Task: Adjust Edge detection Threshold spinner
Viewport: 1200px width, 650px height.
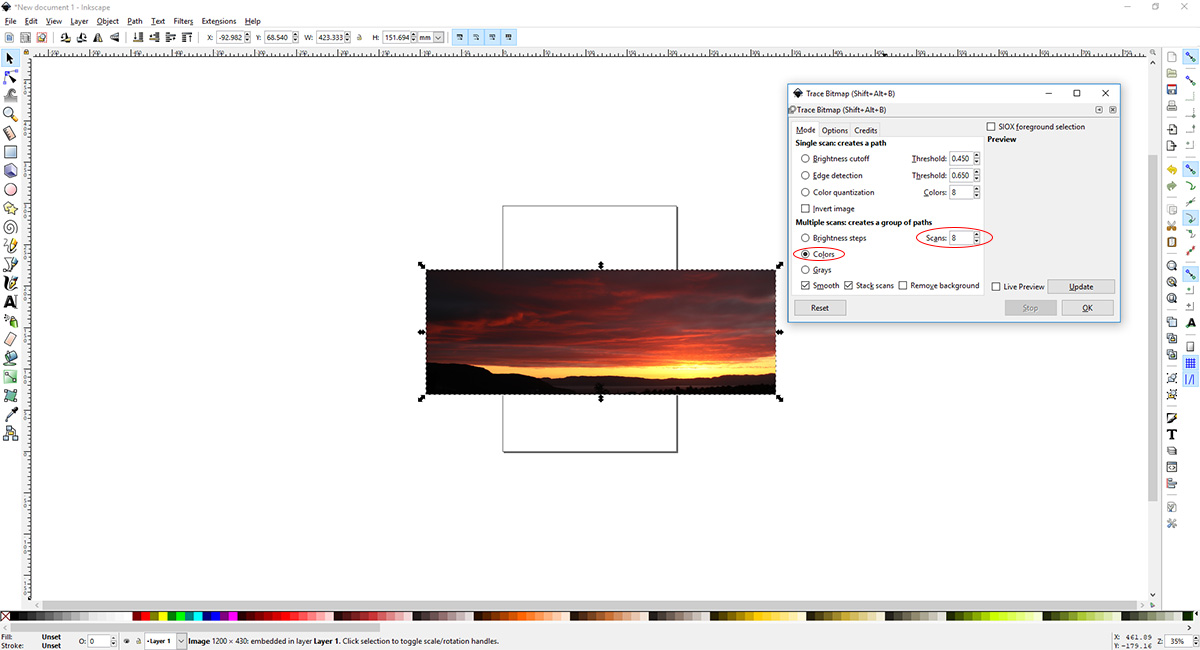Action: [x=976, y=176]
